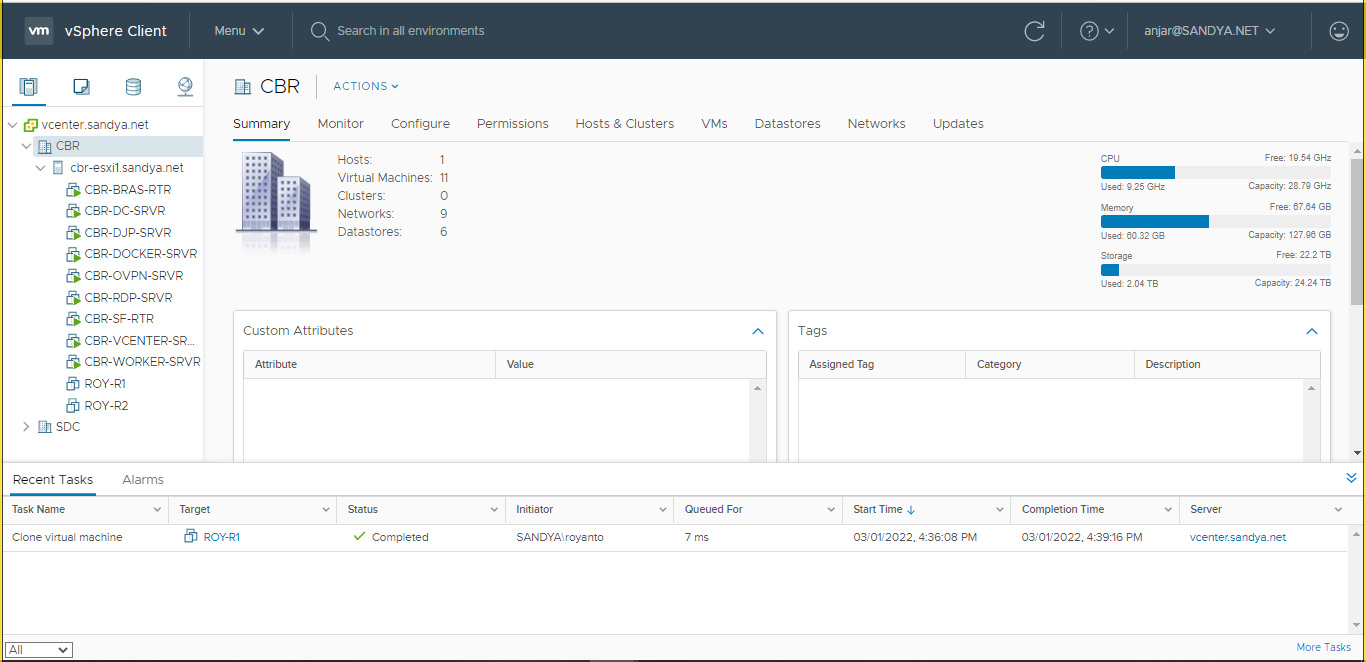
Task: Click the smiley feedback icon
Action: coord(1338,31)
